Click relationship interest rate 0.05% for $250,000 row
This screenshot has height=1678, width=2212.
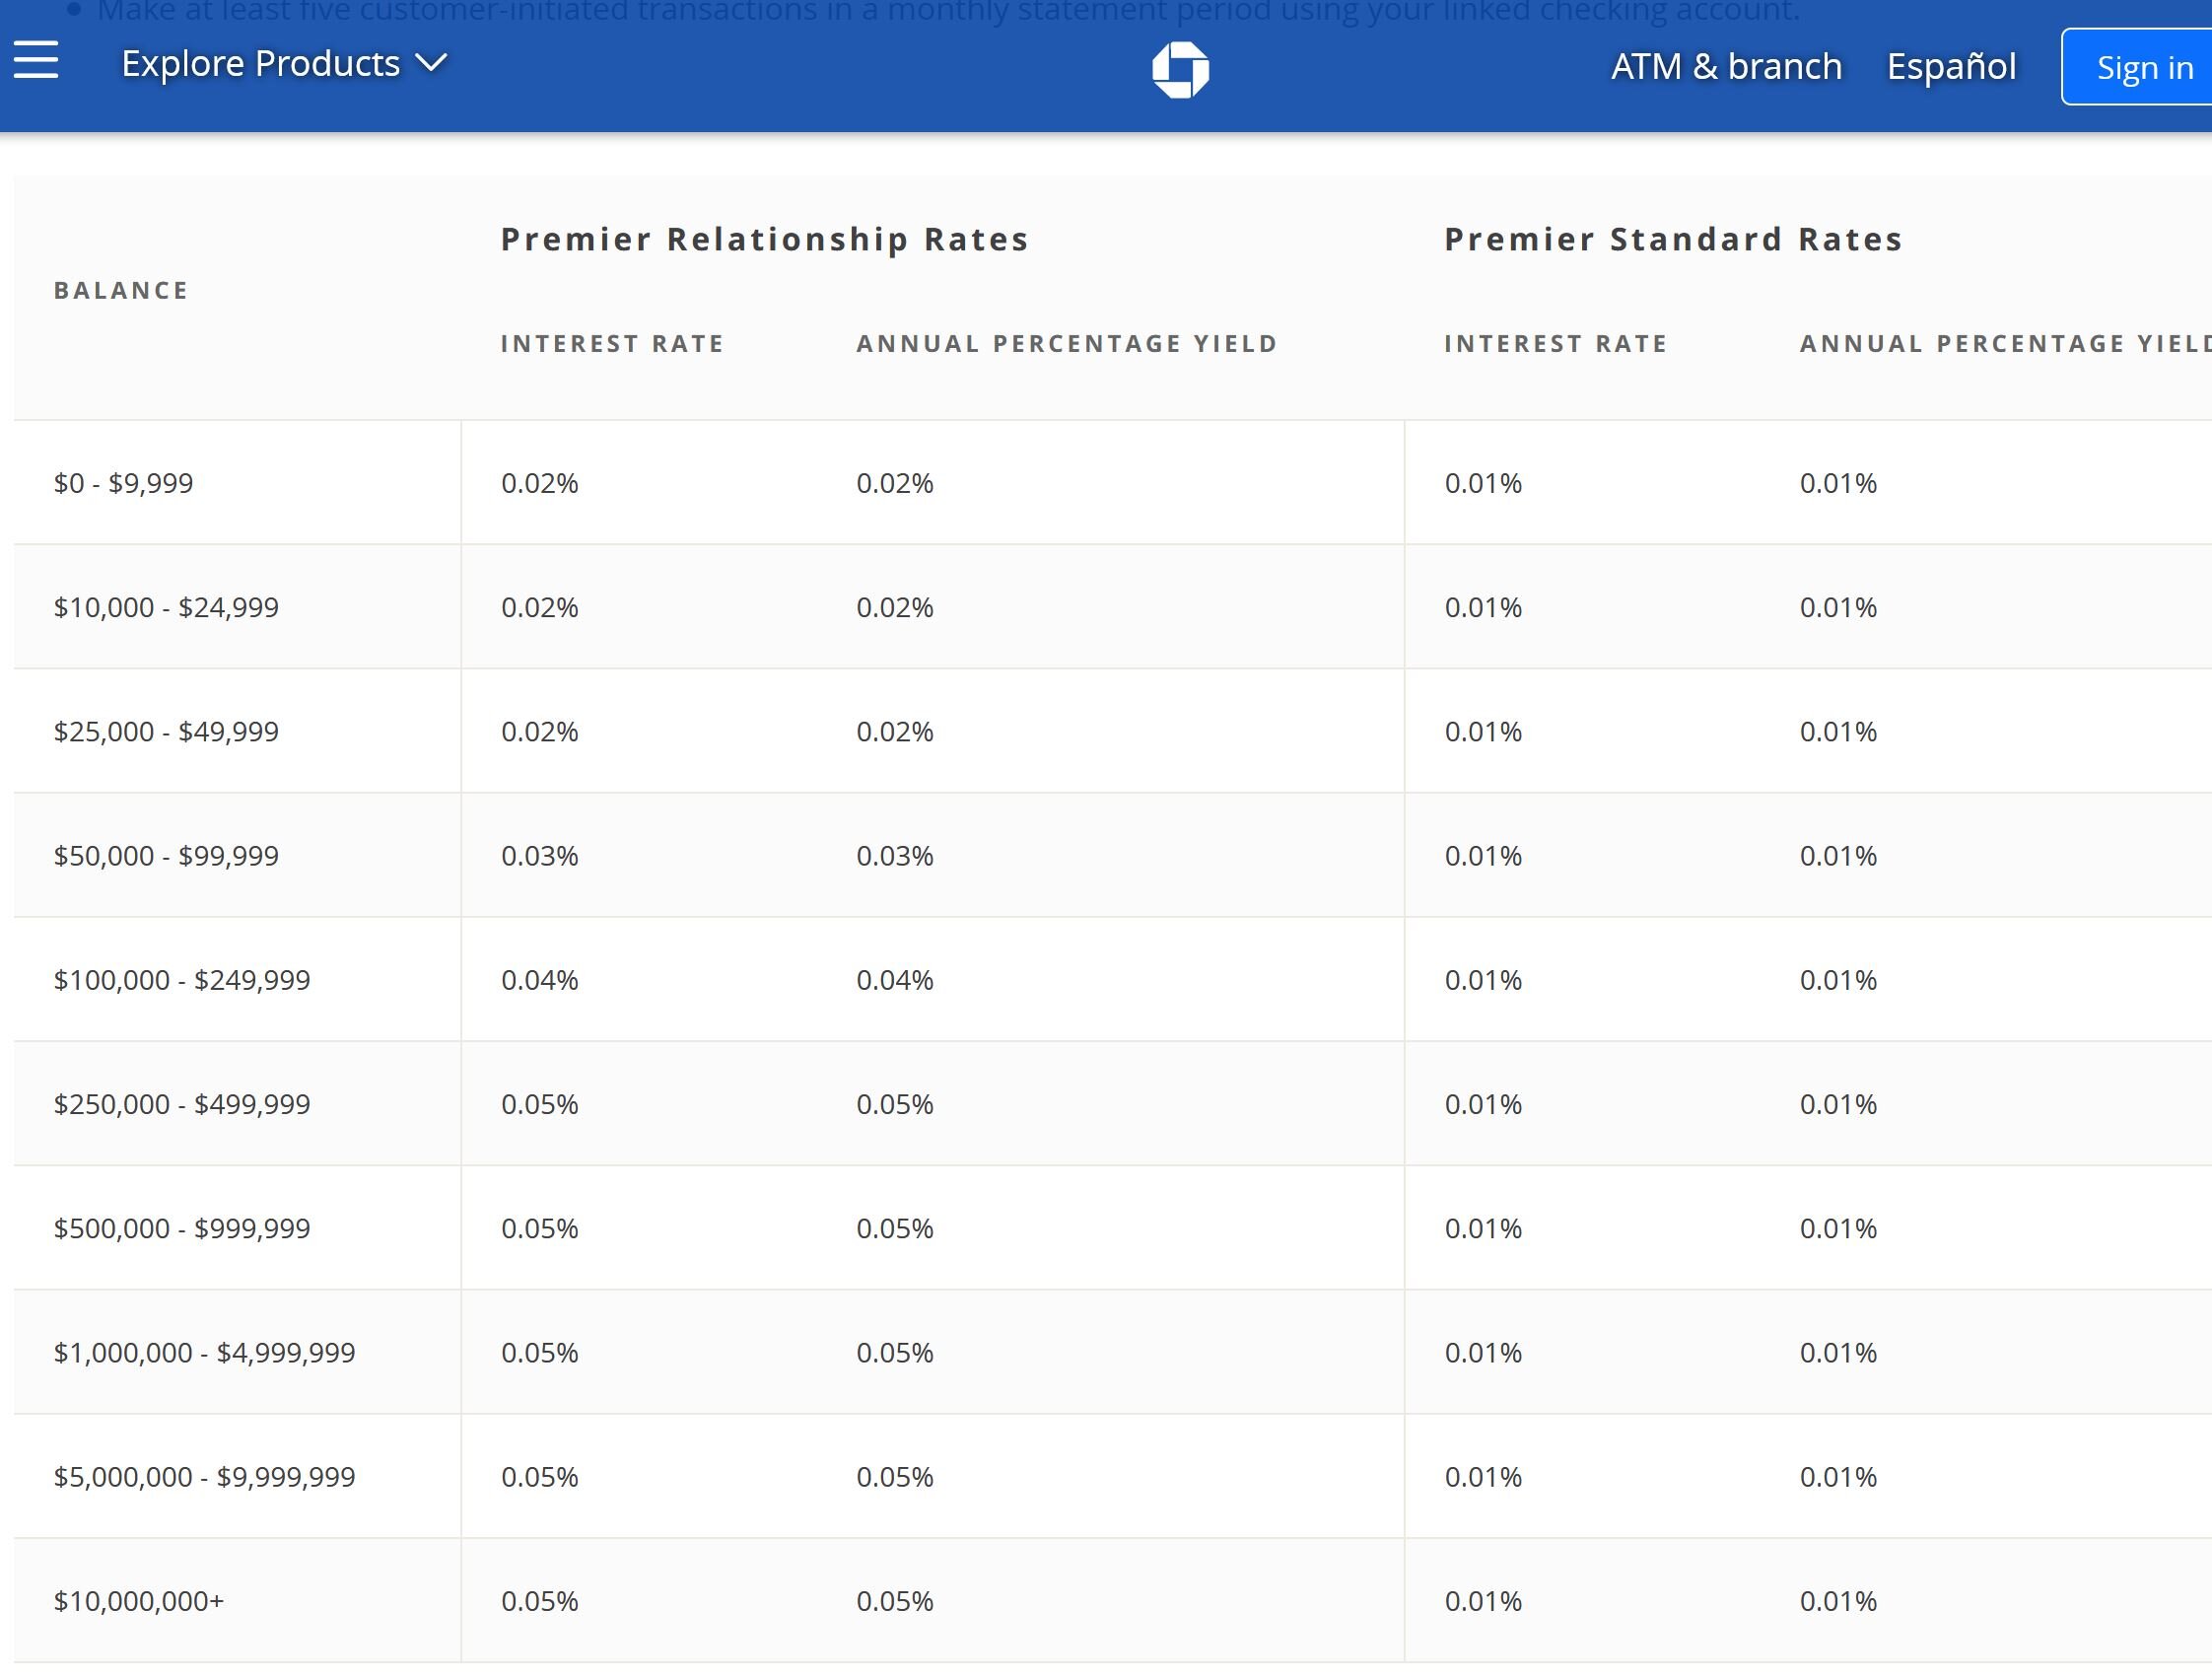540,1103
